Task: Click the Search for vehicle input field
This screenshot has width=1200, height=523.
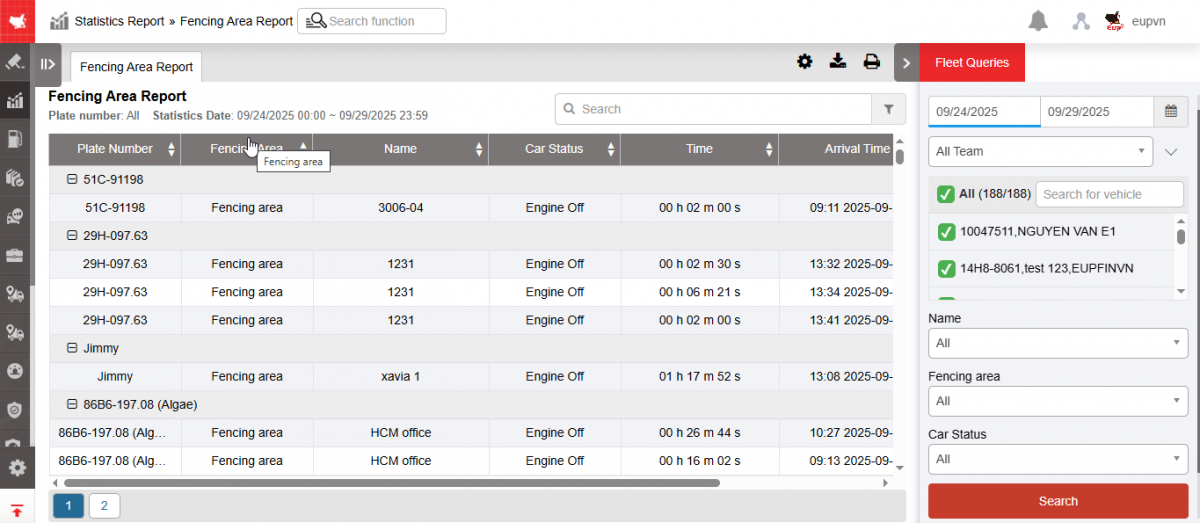Action: click(1109, 194)
